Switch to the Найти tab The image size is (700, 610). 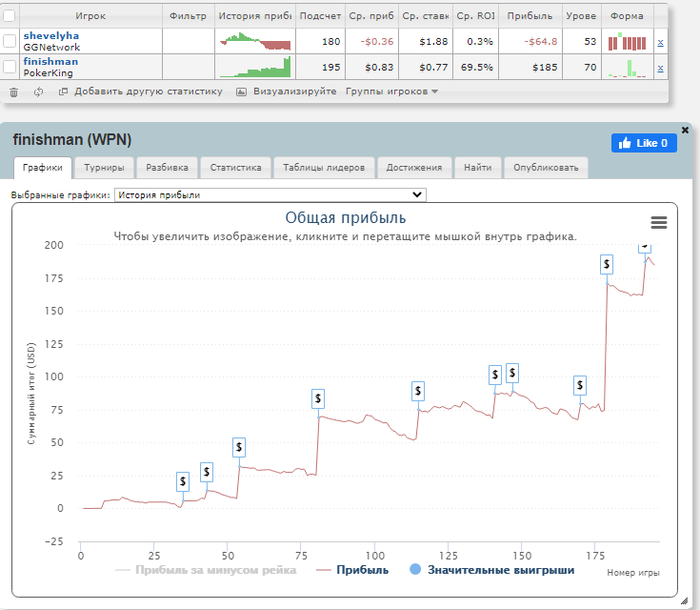click(x=478, y=168)
